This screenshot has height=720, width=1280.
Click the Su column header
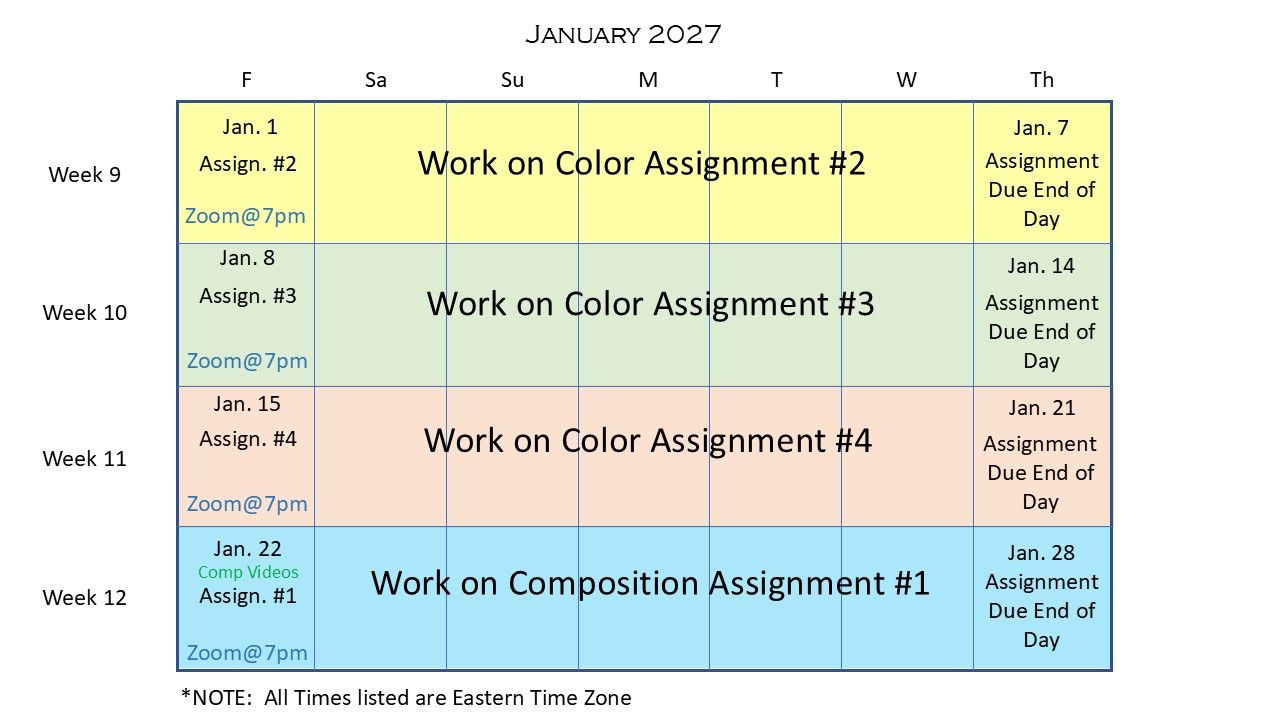pyautogui.click(x=512, y=80)
